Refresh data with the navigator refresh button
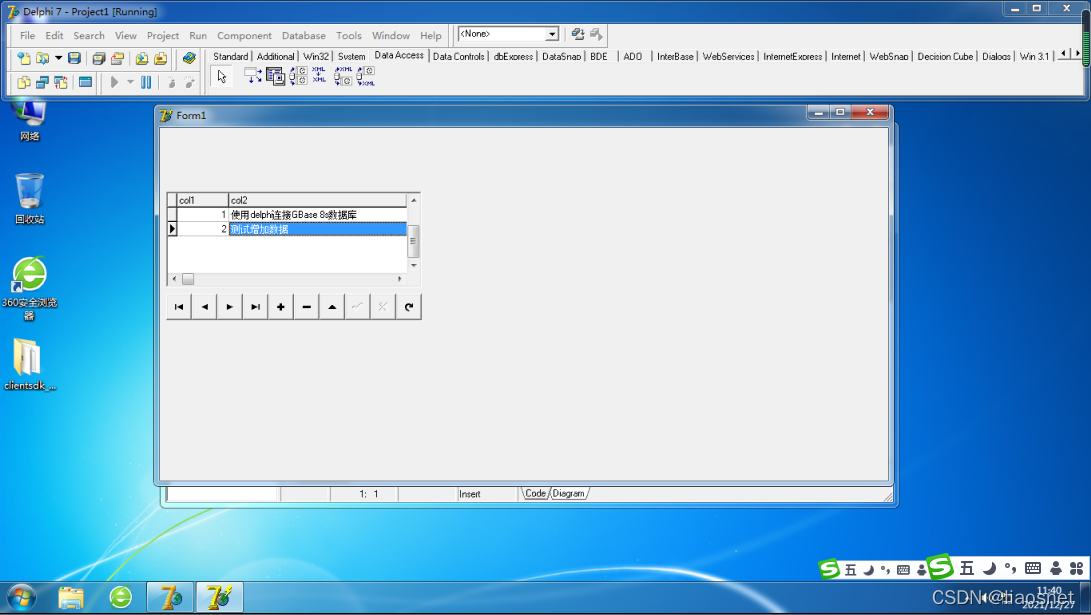Viewport: 1091px width, 615px height. pyautogui.click(x=408, y=307)
